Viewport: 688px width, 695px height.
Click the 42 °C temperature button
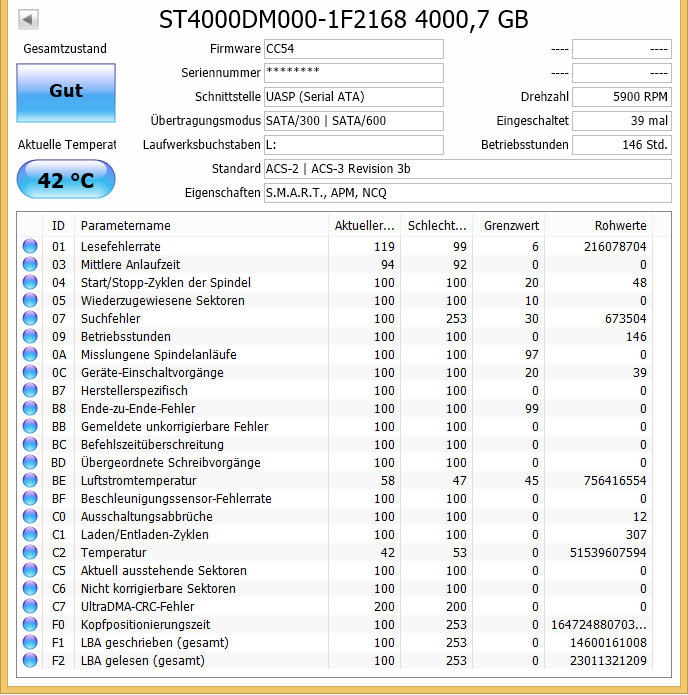click(66, 180)
